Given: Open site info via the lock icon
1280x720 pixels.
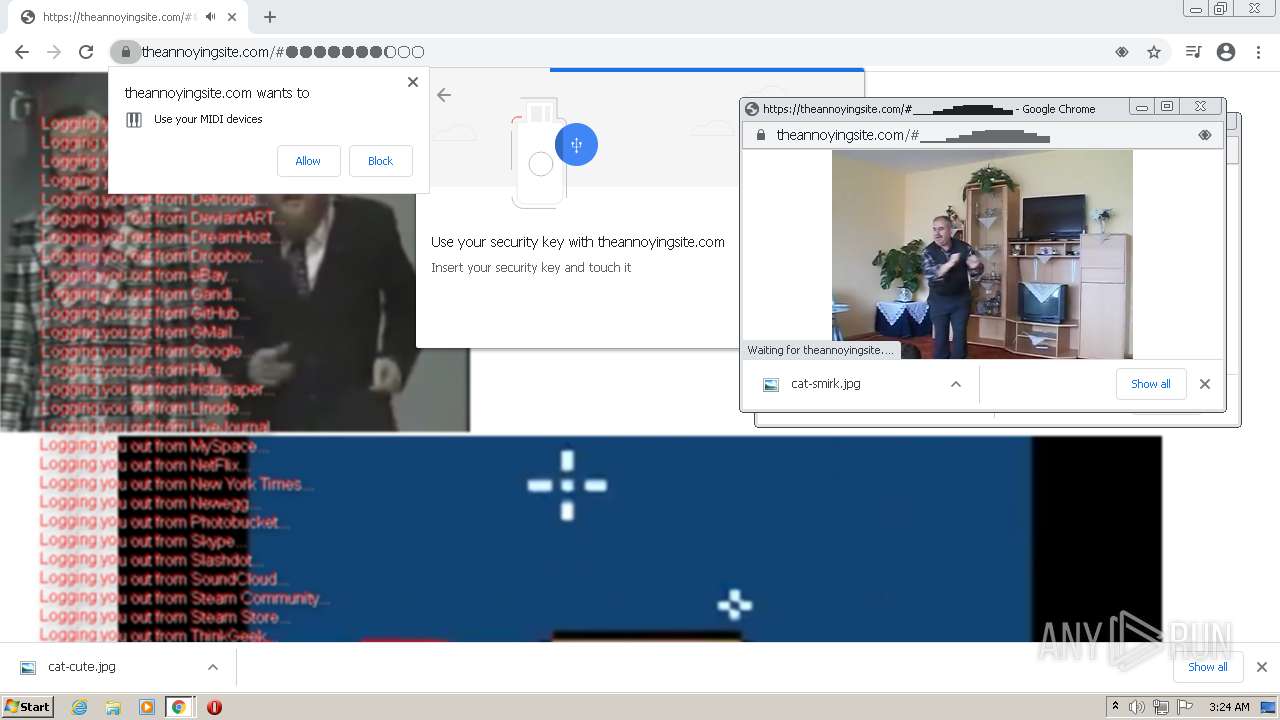Looking at the screenshot, I should 125,52.
